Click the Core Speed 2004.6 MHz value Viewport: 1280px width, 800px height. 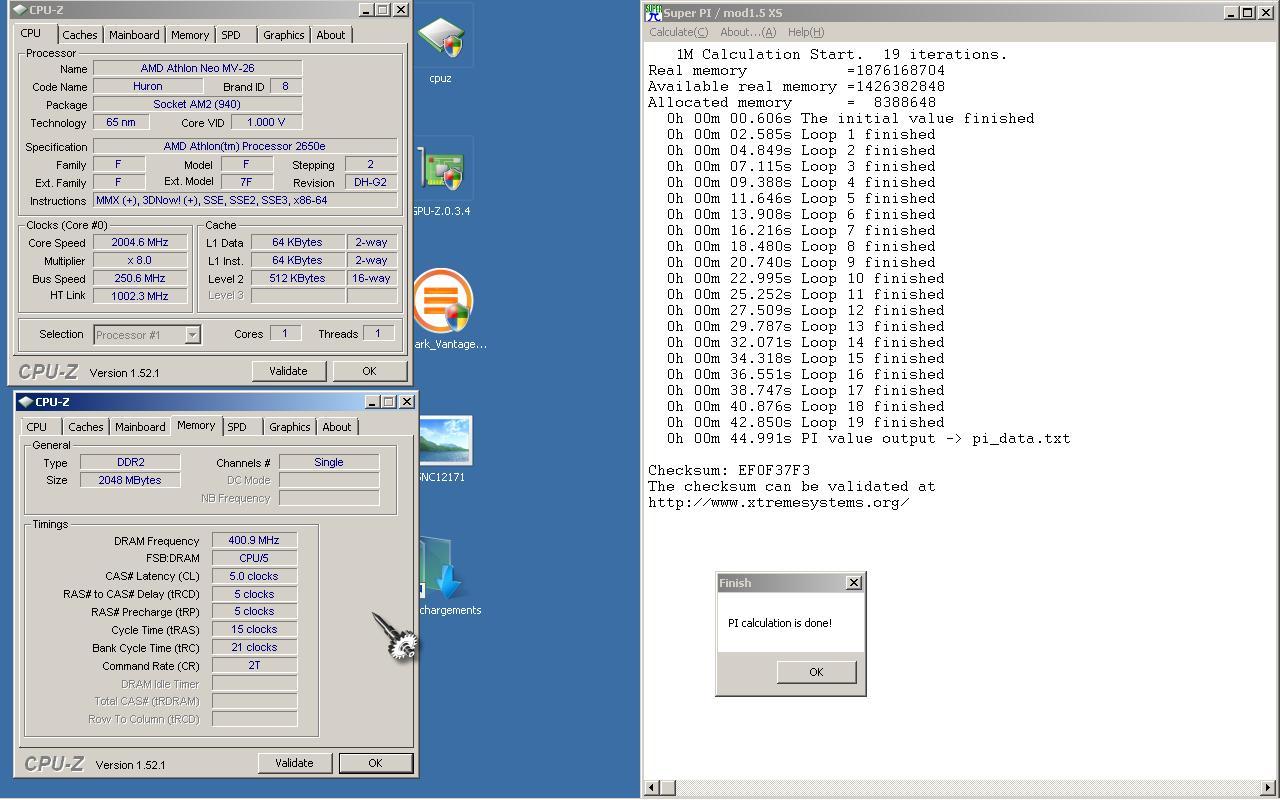pyautogui.click(x=140, y=242)
